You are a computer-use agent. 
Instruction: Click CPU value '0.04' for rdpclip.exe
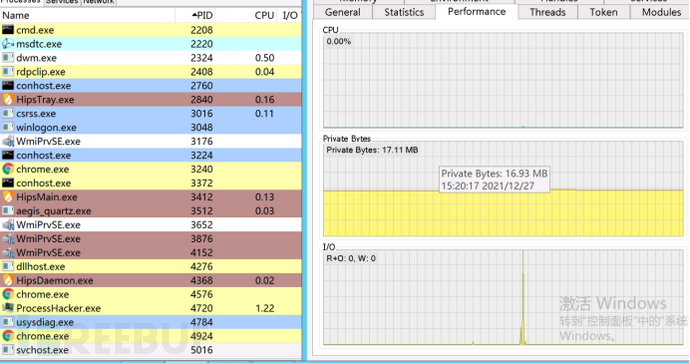265,72
